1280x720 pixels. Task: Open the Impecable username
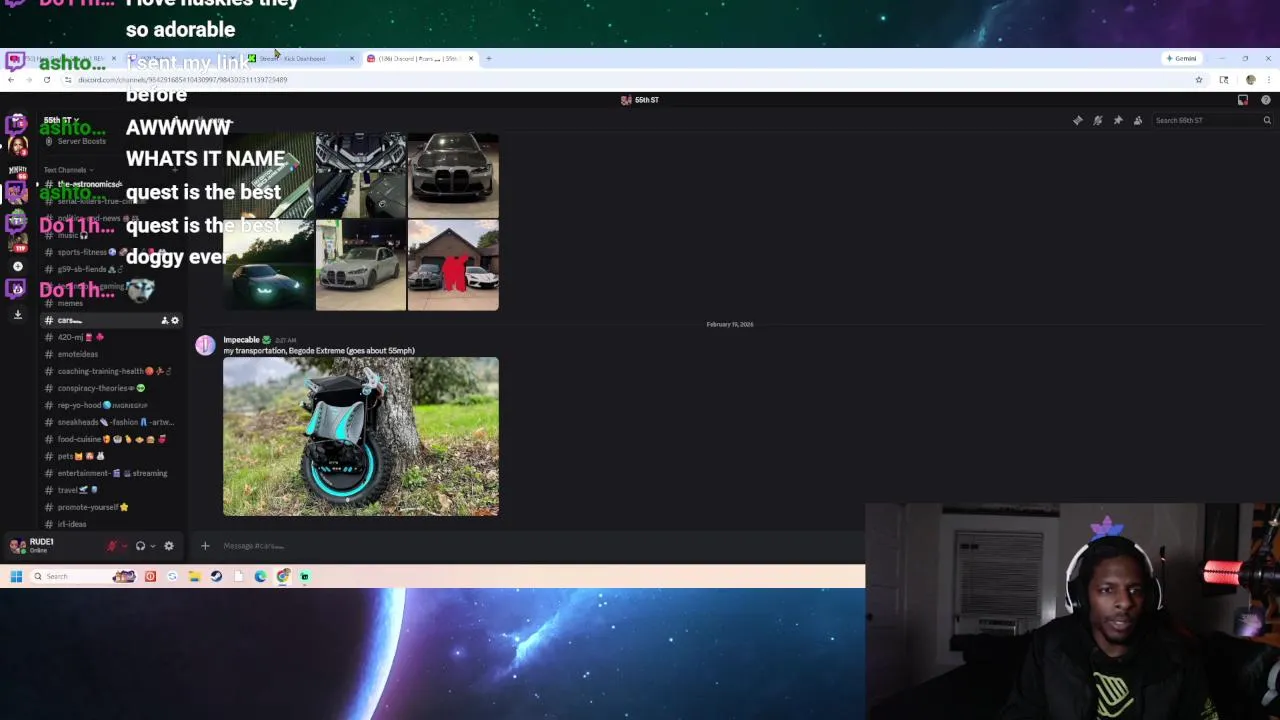pos(241,340)
